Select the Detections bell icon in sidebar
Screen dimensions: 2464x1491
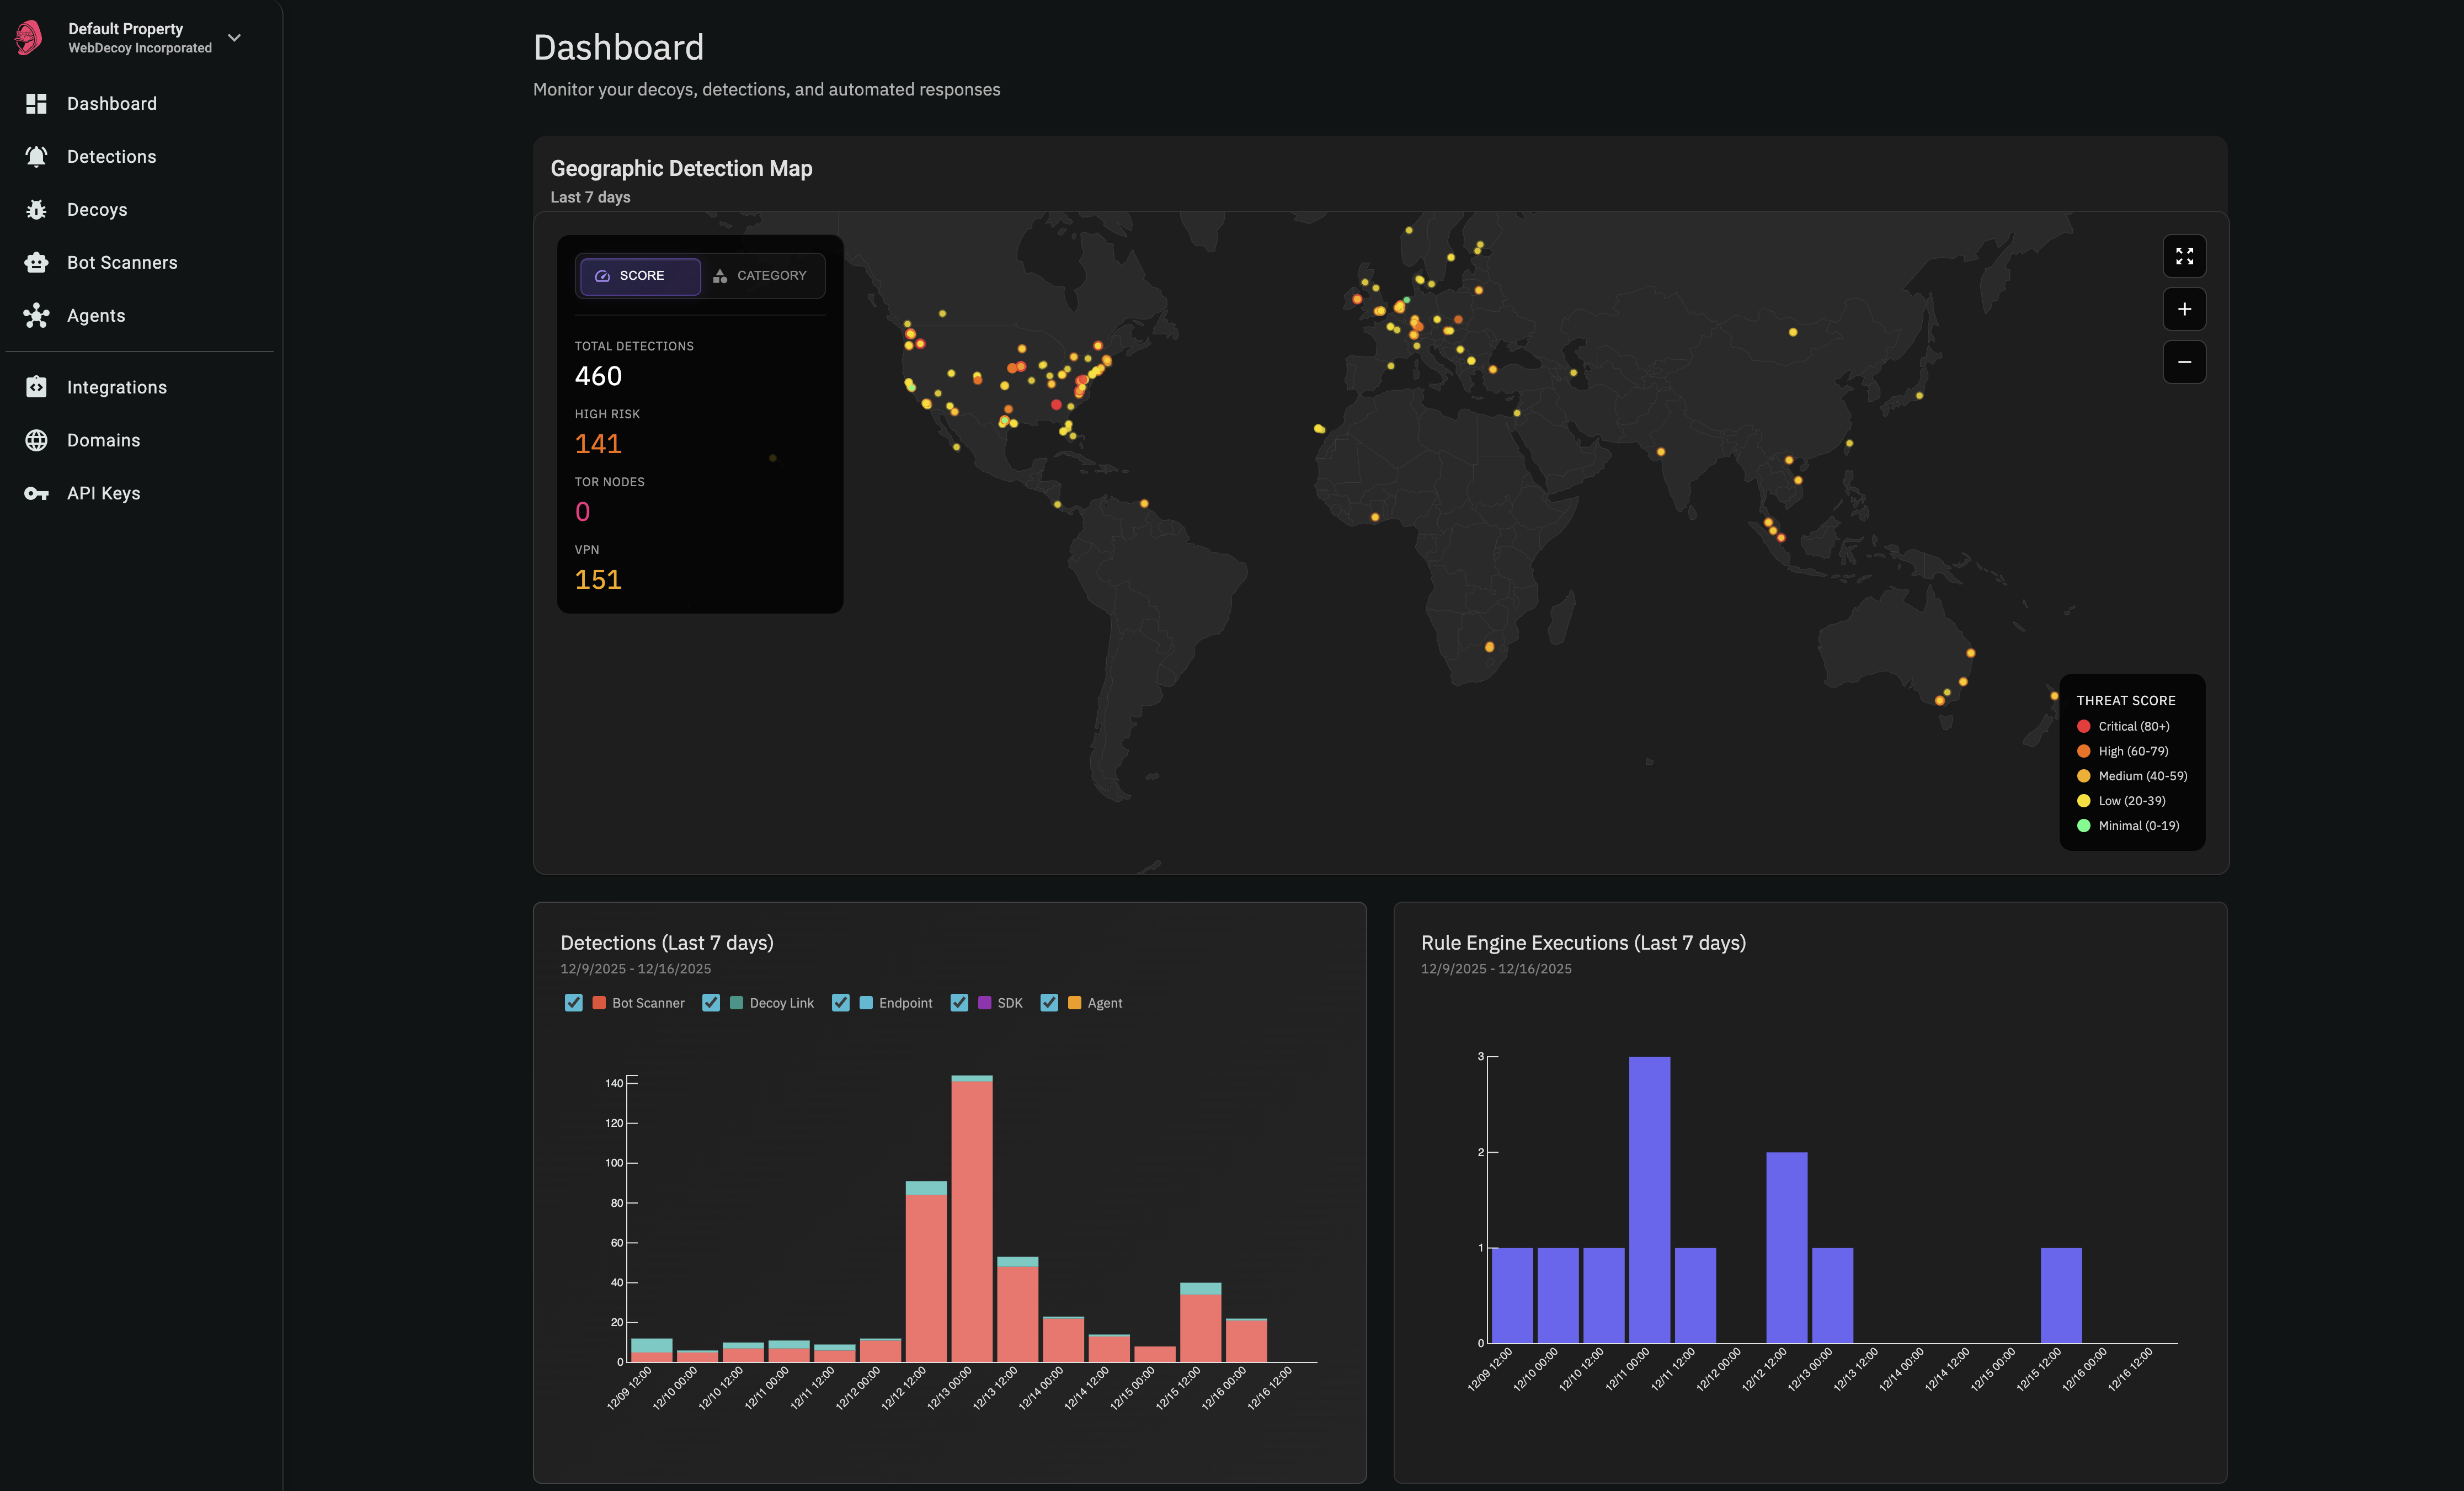pyautogui.click(x=36, y=156)
